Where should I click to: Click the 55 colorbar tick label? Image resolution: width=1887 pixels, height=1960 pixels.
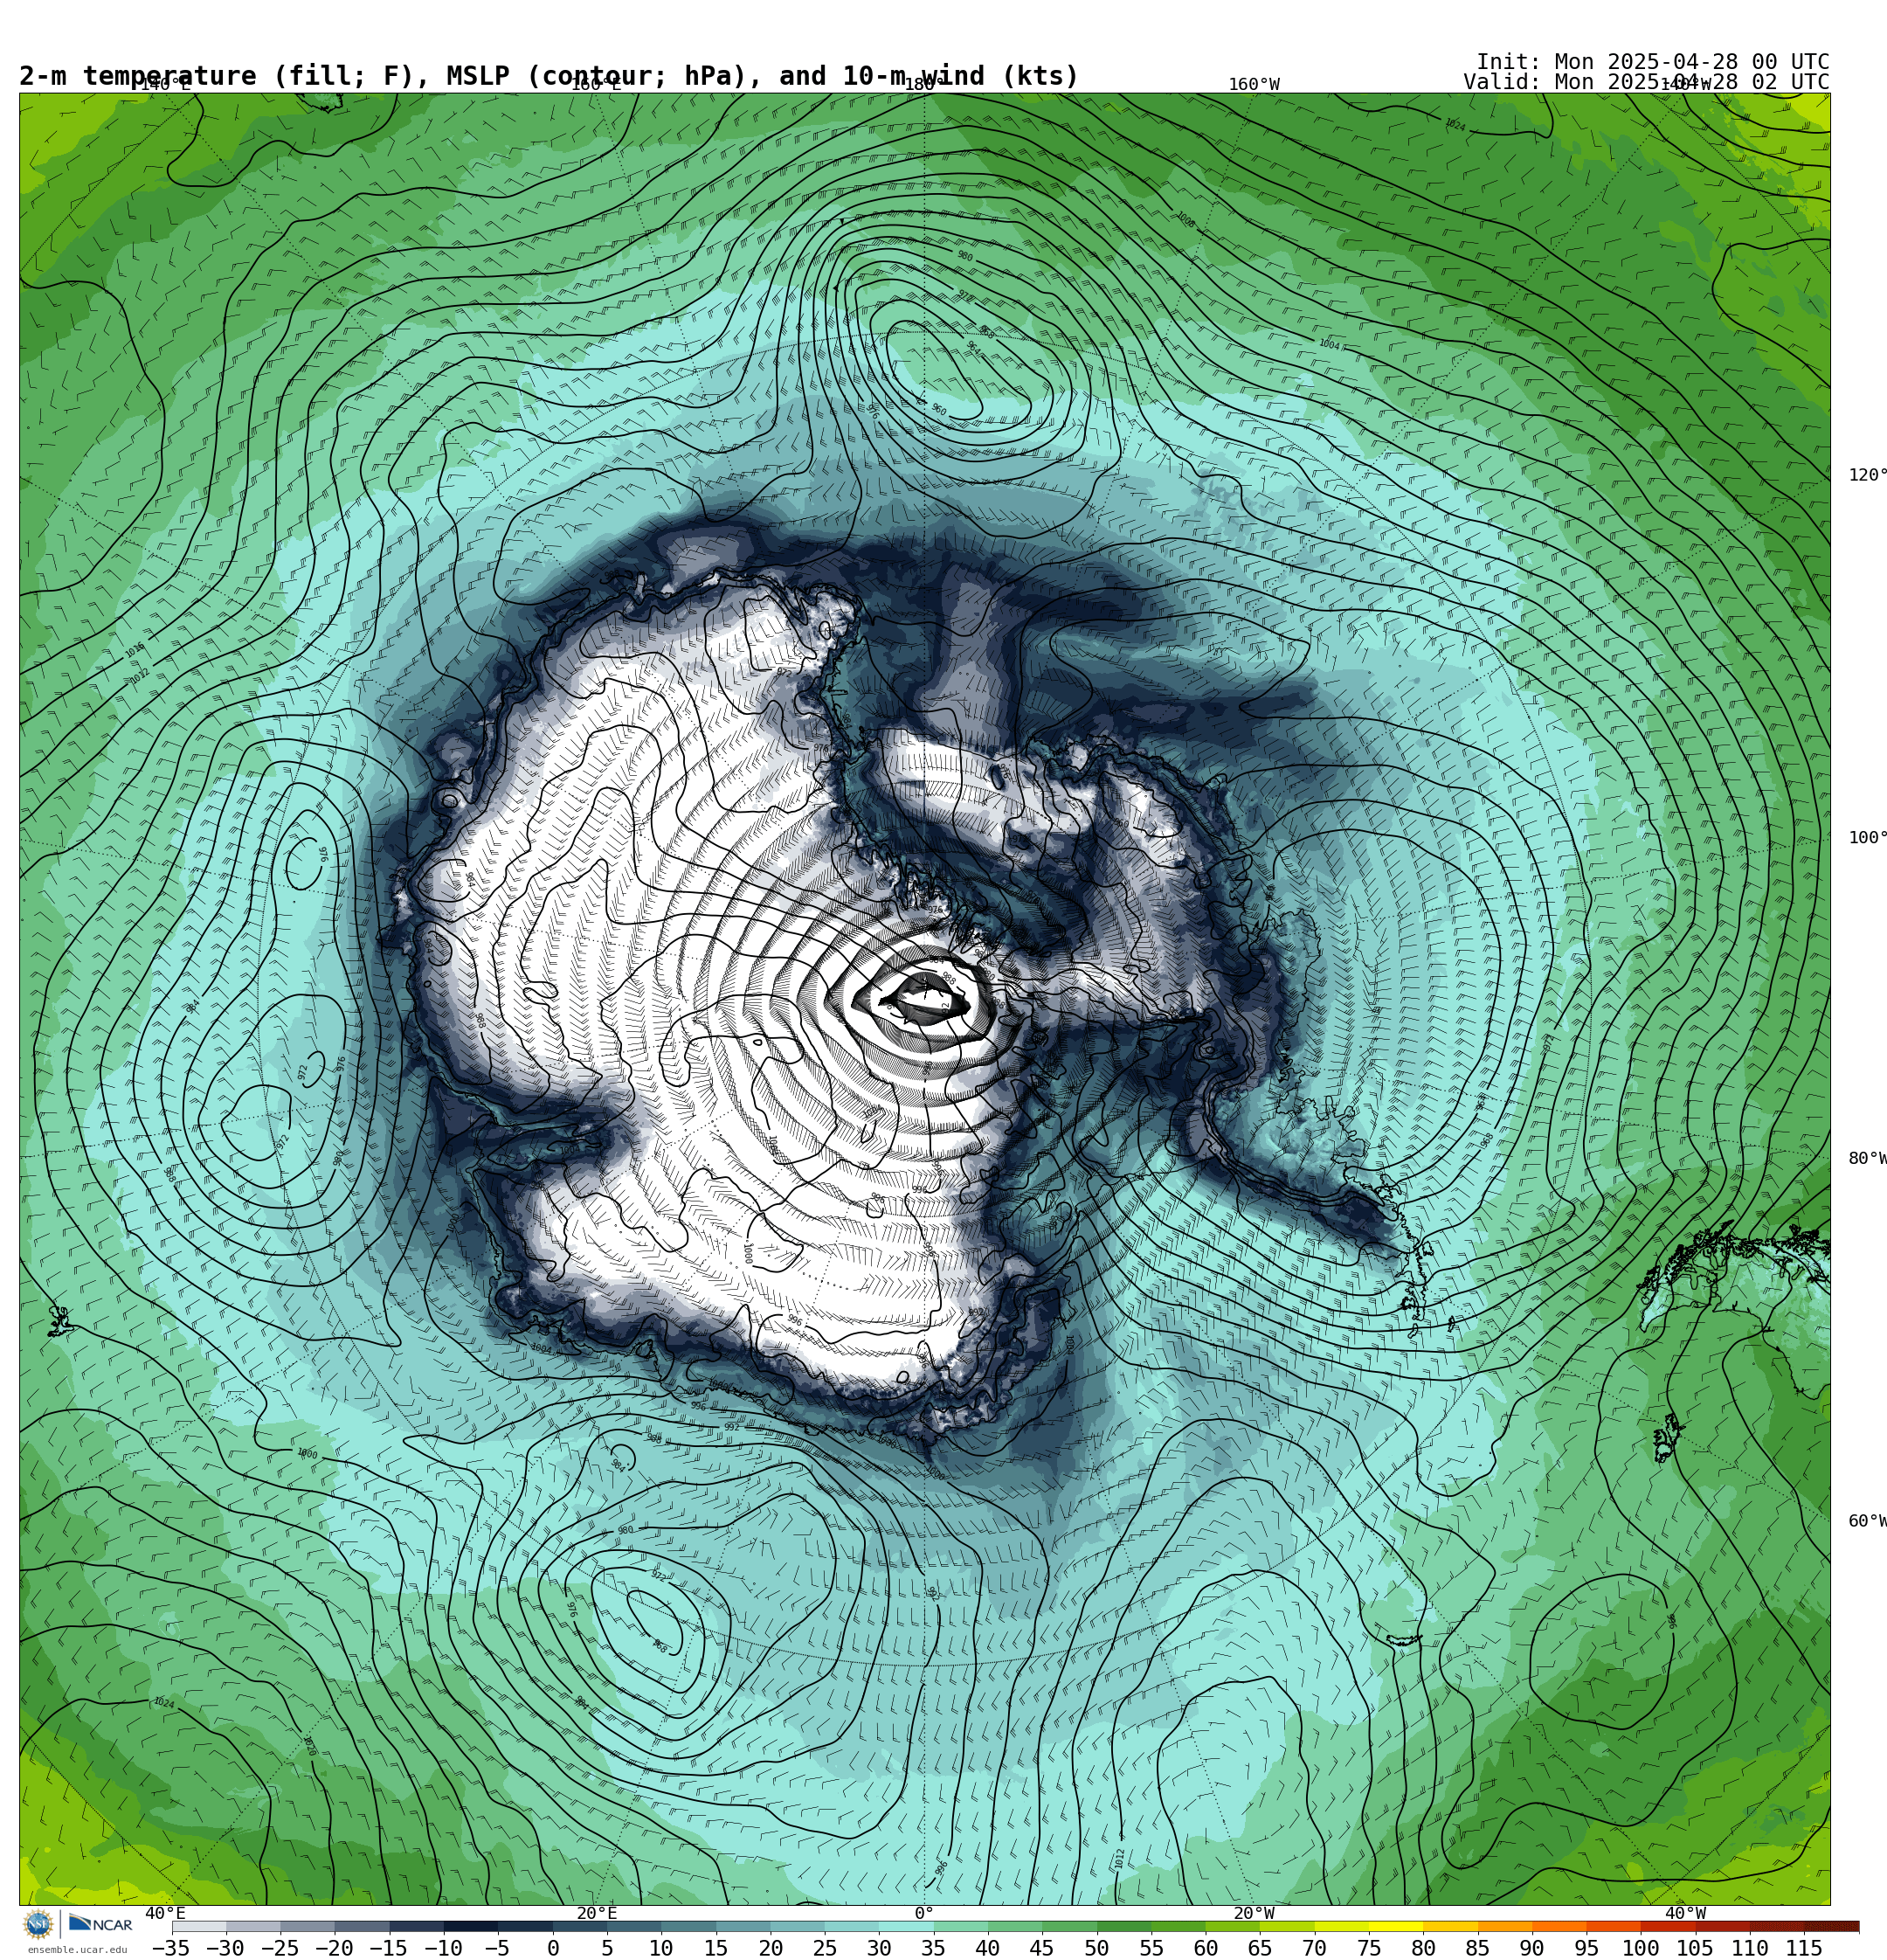pyautogui.click(x=1151, y=1948)
